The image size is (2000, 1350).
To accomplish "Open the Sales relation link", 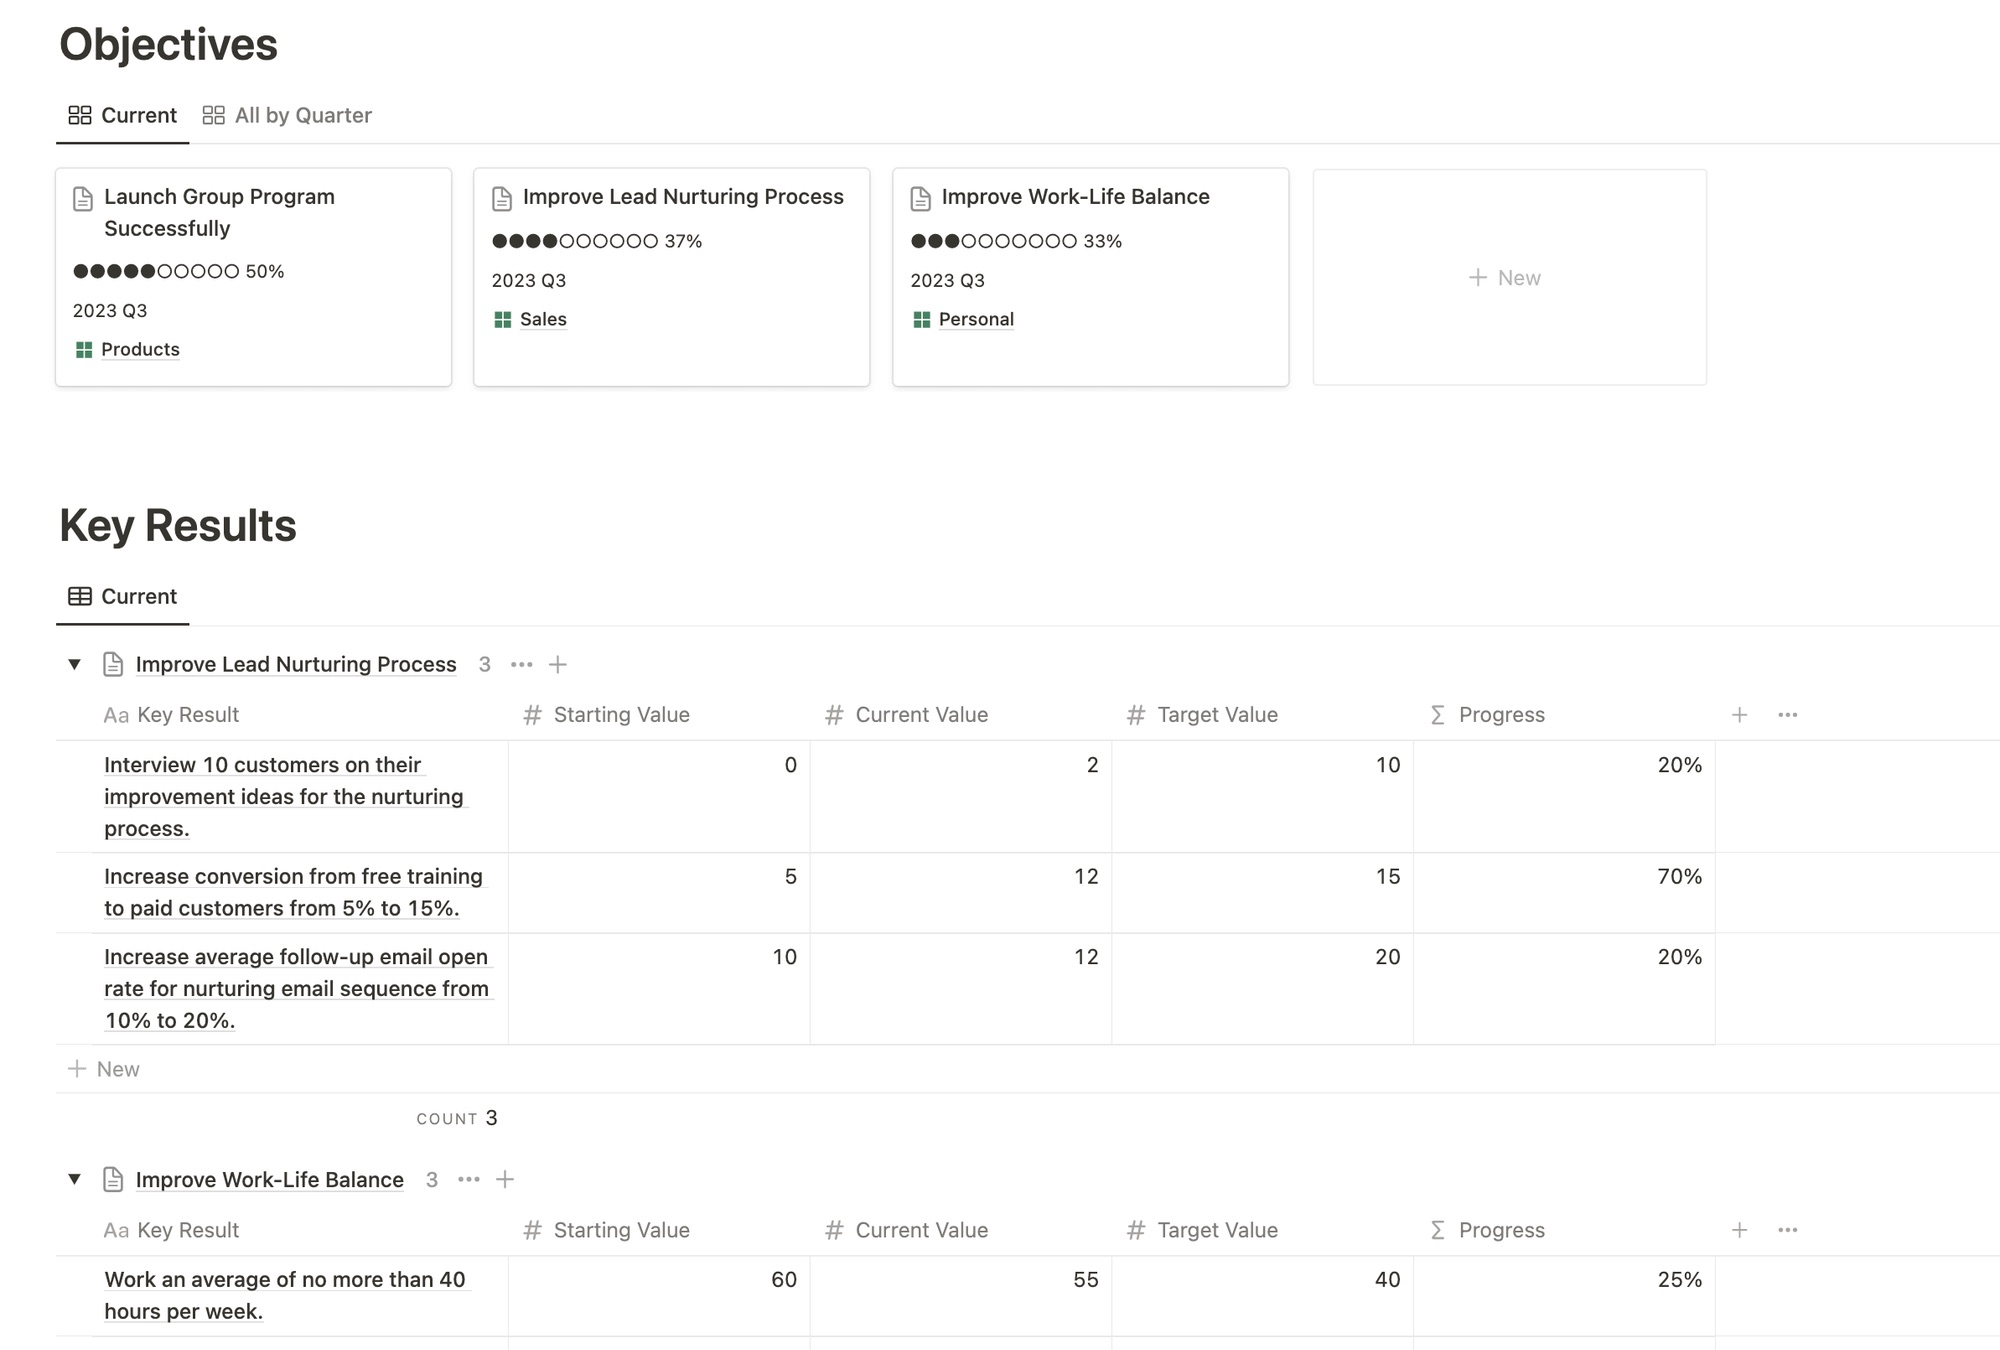I will pos(543,319).
